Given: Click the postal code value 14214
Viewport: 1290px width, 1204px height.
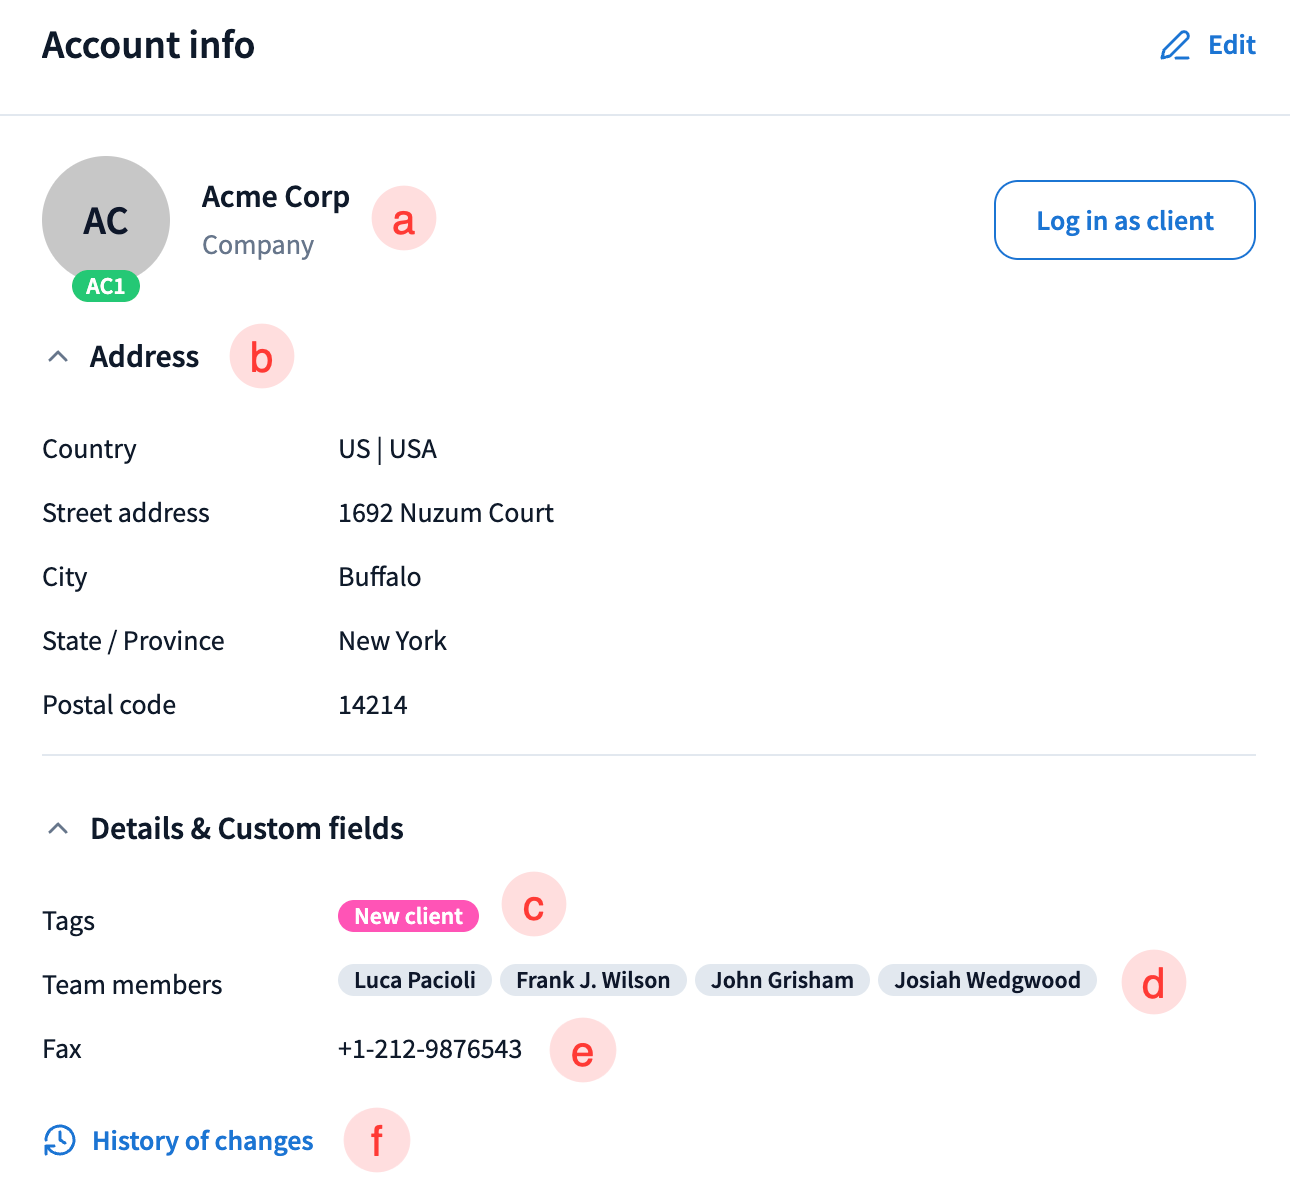Looking at the screenshot, I should (x=373, y=705).
